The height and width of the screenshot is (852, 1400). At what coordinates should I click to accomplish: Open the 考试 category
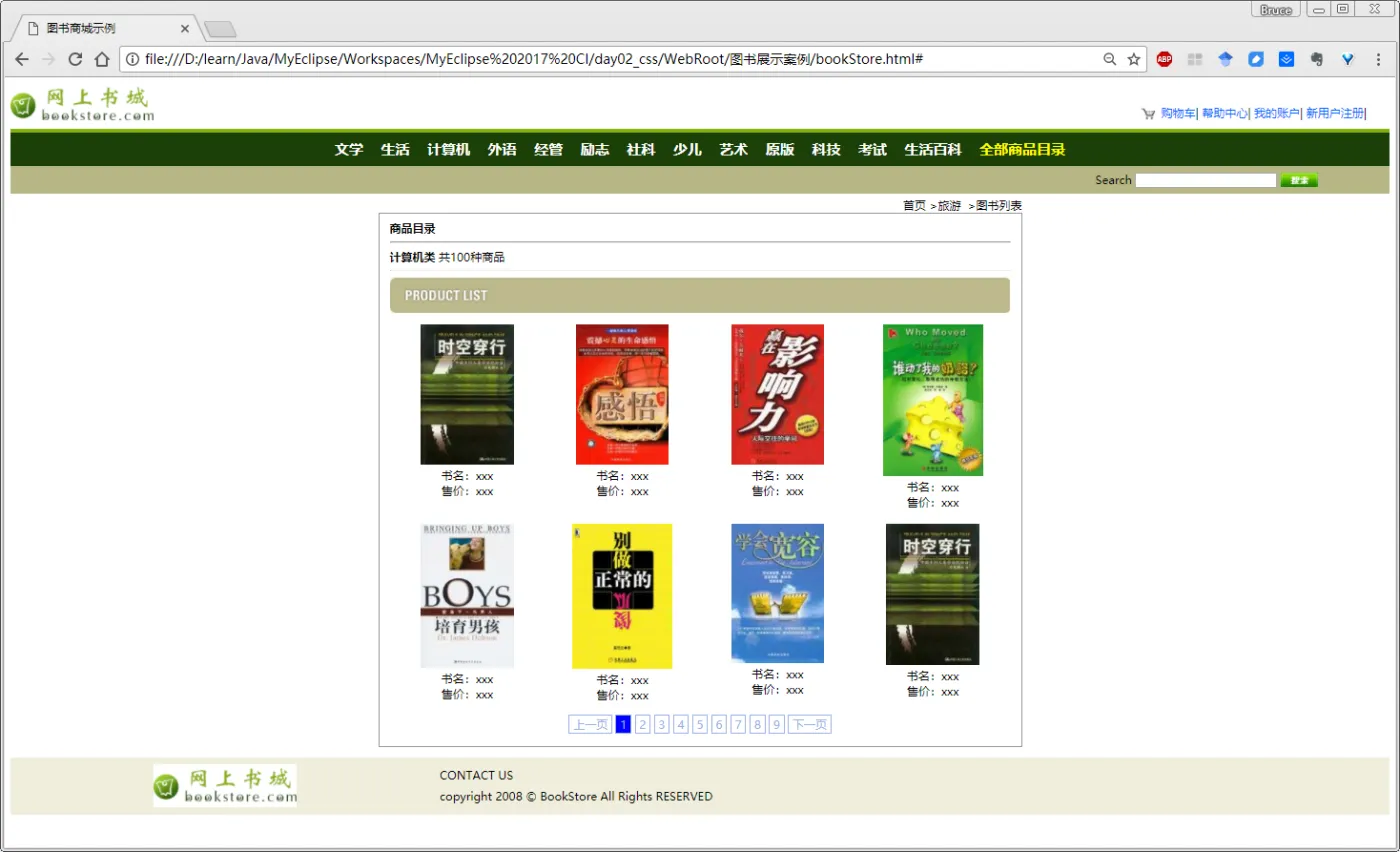coord(873,150)
